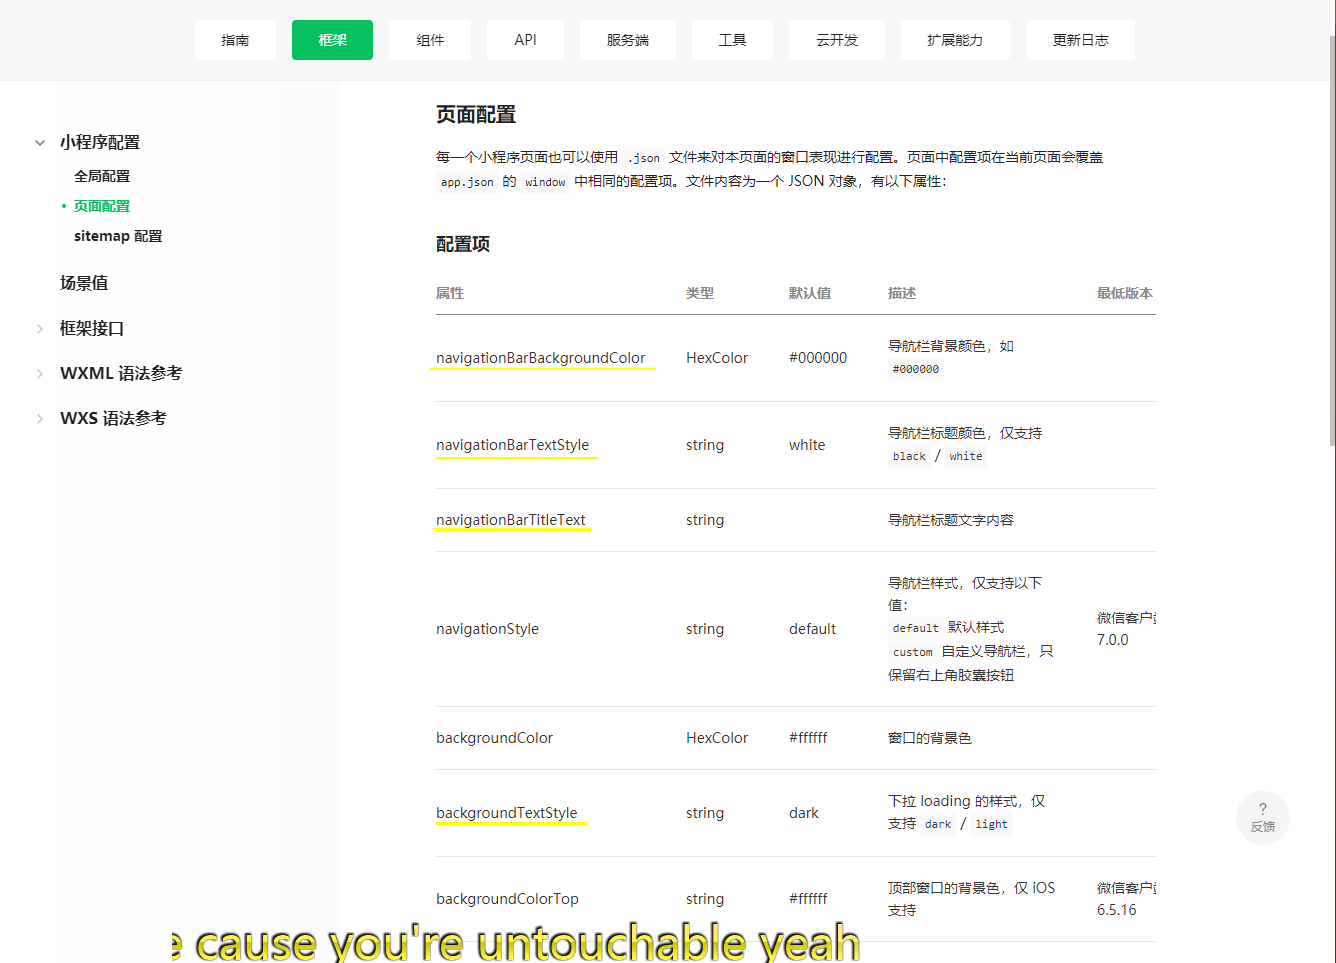This screenshot has width=1336, height=963.
Task: Switch to the 指南 tab
Action: click(235, 40)
